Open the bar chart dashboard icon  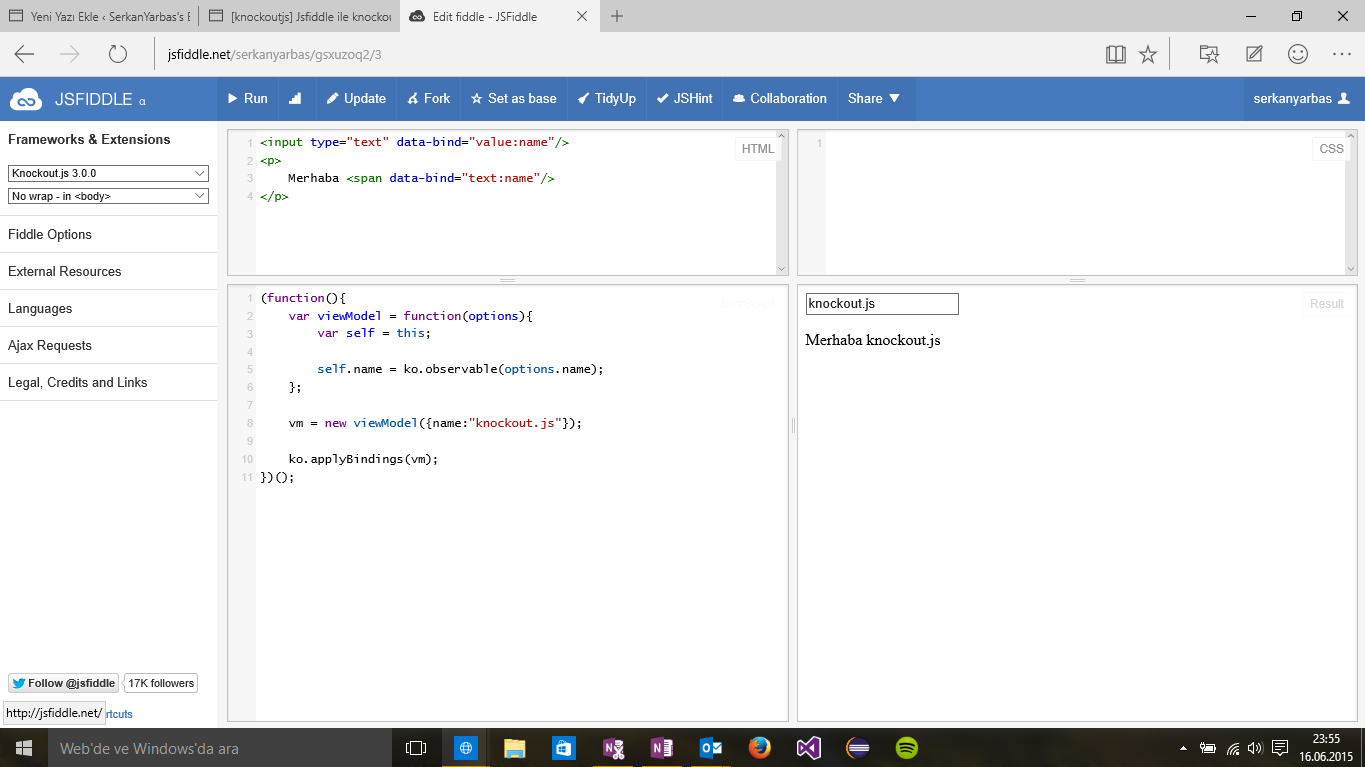[x=295, y=98]
